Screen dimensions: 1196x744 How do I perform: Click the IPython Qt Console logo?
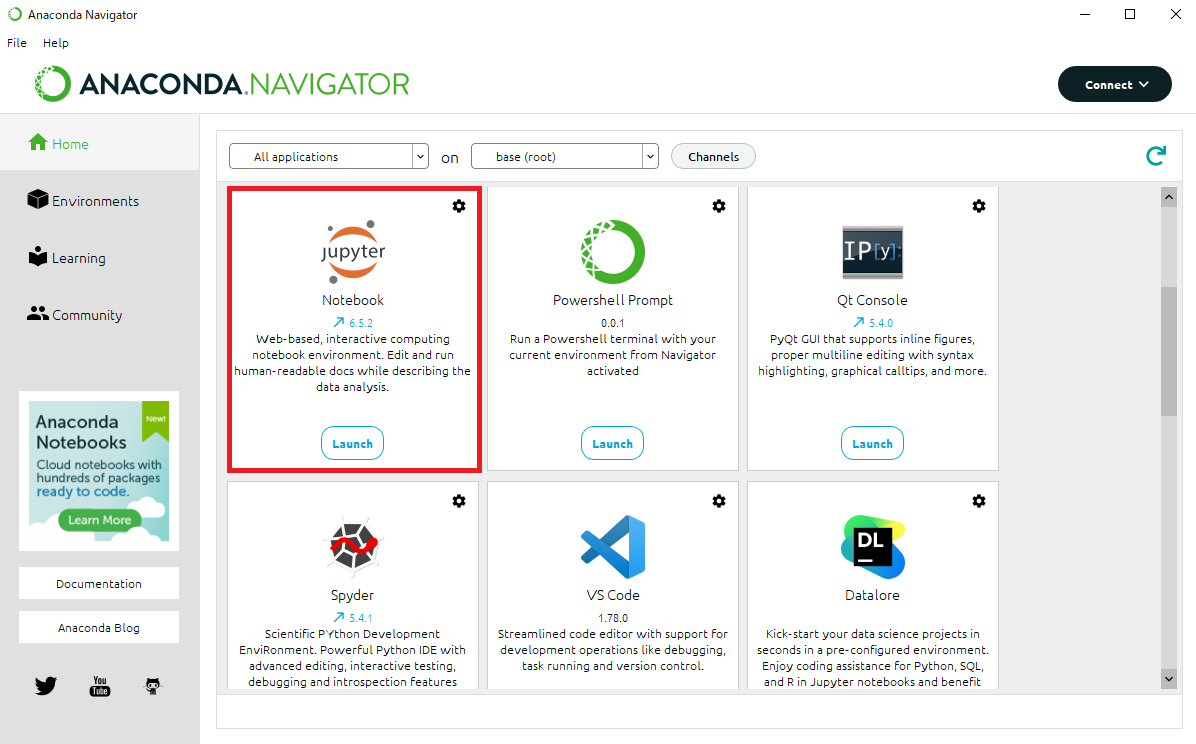tap(873, 252)
